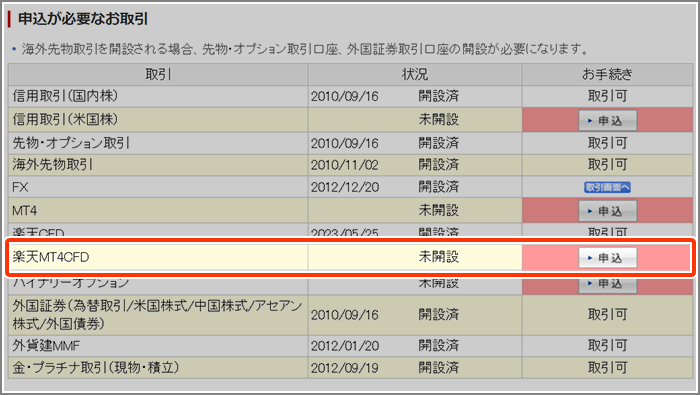Select the 外貨建MMF row label
This screenshot has width=700, height=395.
click(x=46, y=345)
